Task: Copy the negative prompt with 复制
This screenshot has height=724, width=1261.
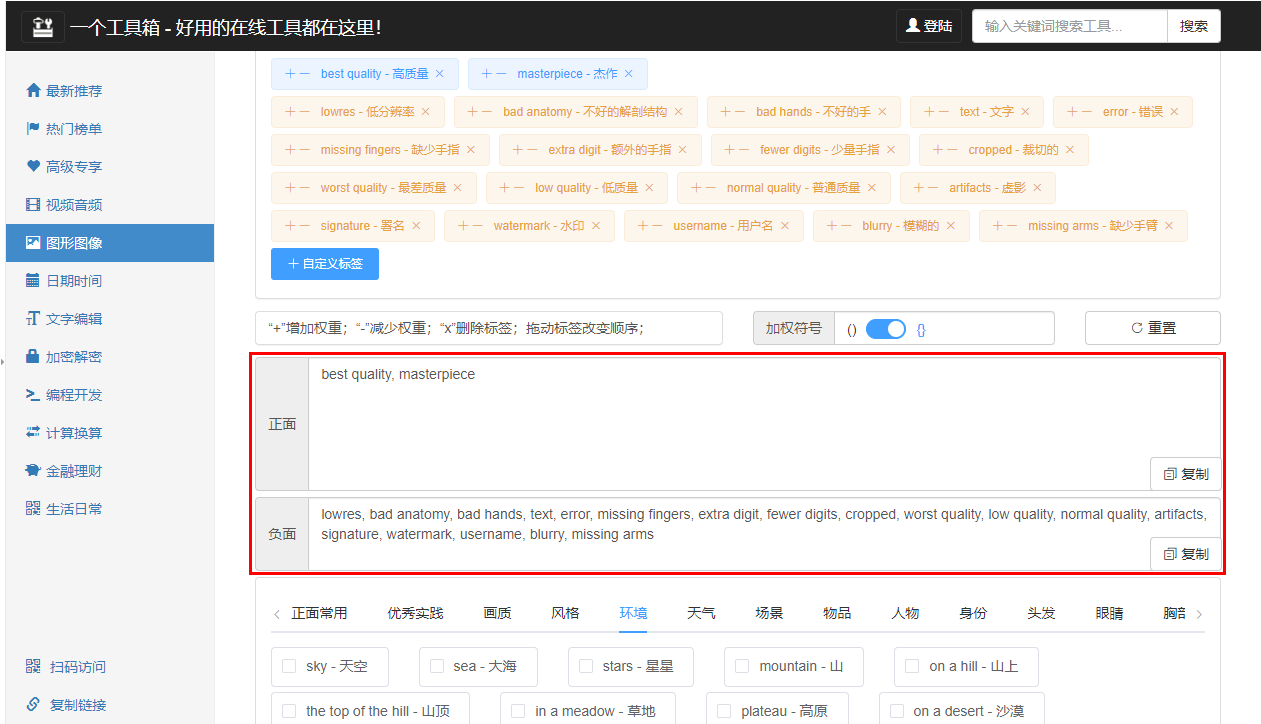Action: click(x=1186, y=554)
